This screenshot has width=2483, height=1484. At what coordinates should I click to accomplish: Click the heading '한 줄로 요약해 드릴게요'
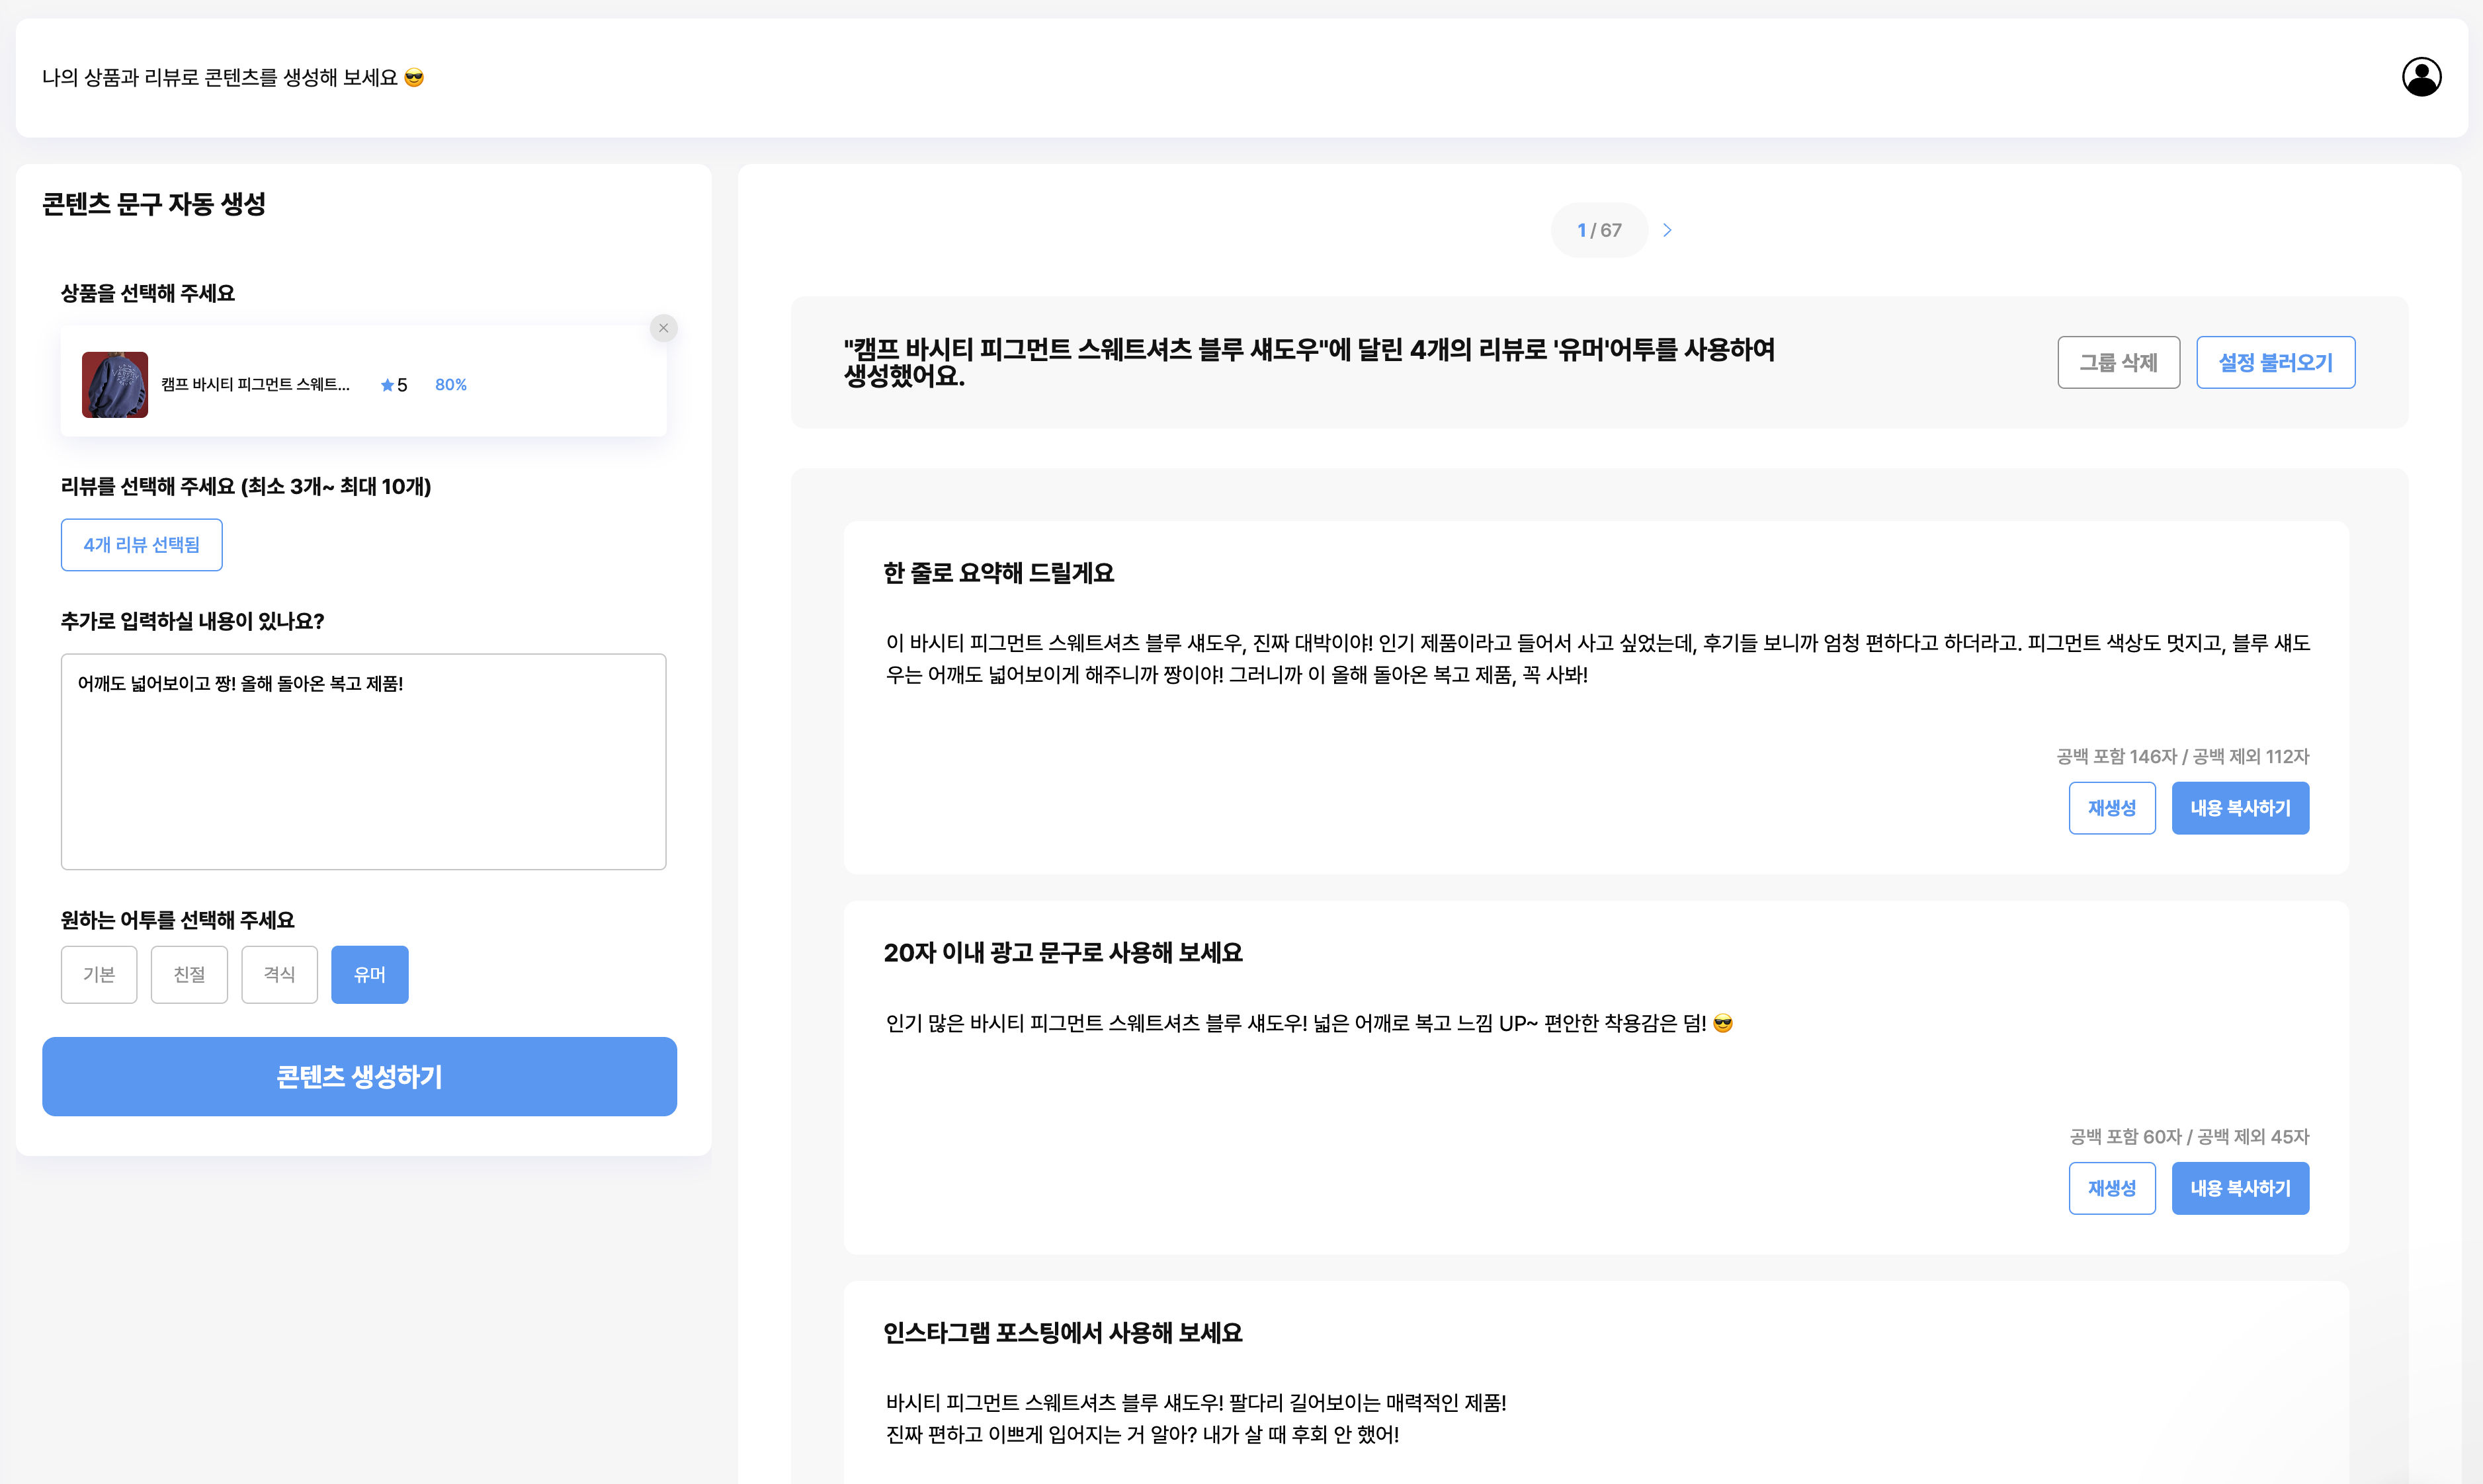(x=998, y=573)
